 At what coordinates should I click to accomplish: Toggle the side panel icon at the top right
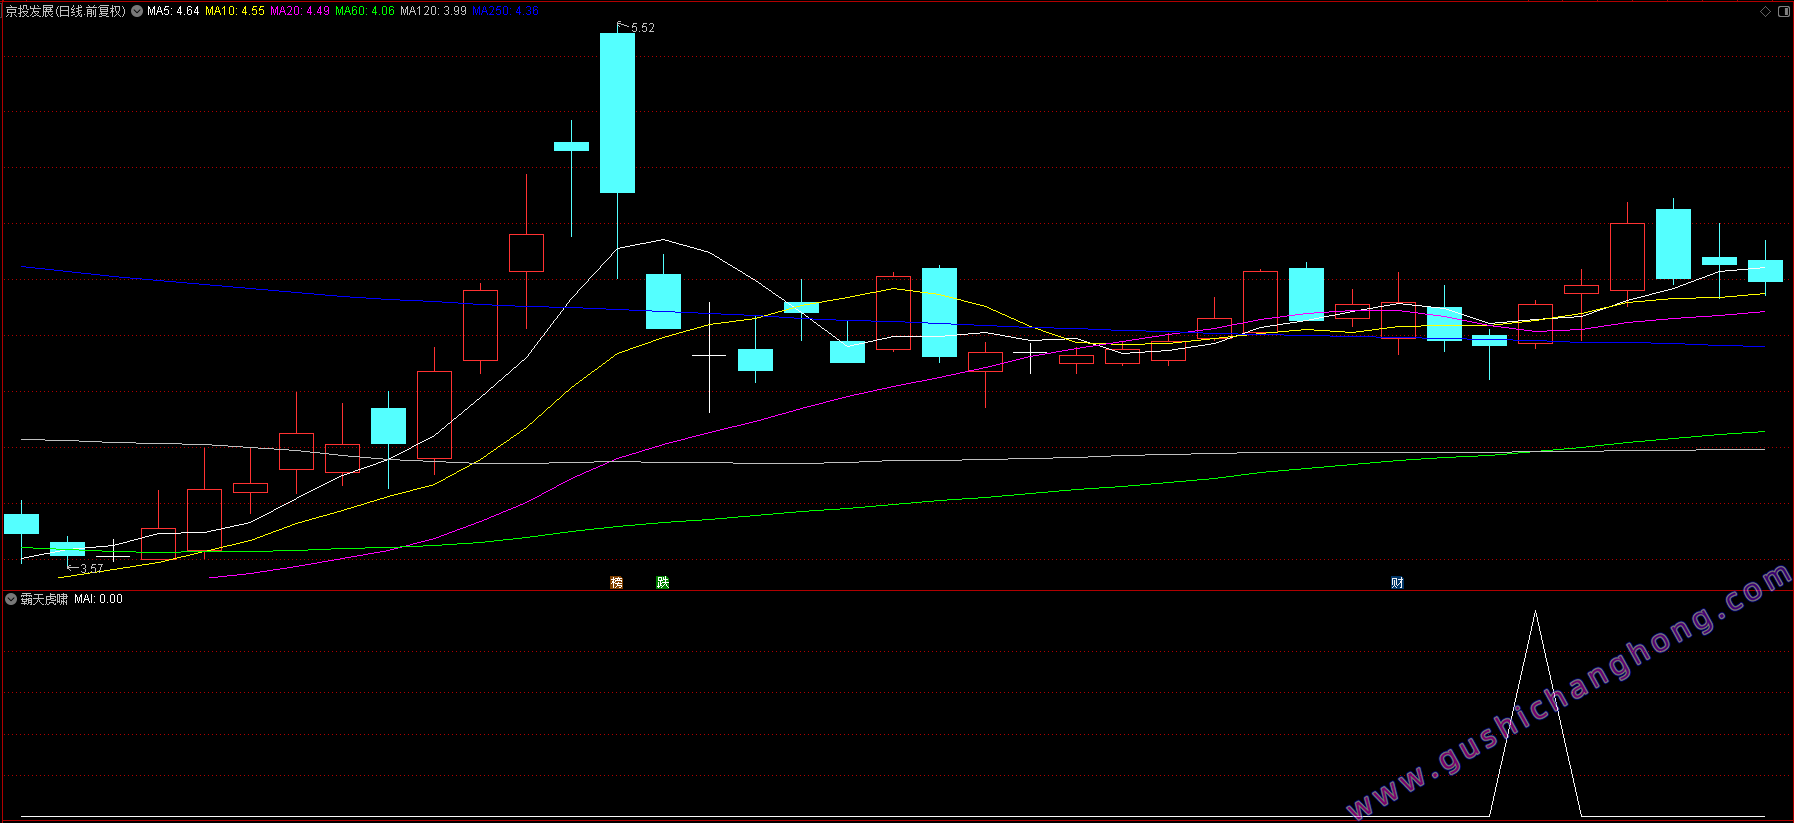click(1784, 11)
